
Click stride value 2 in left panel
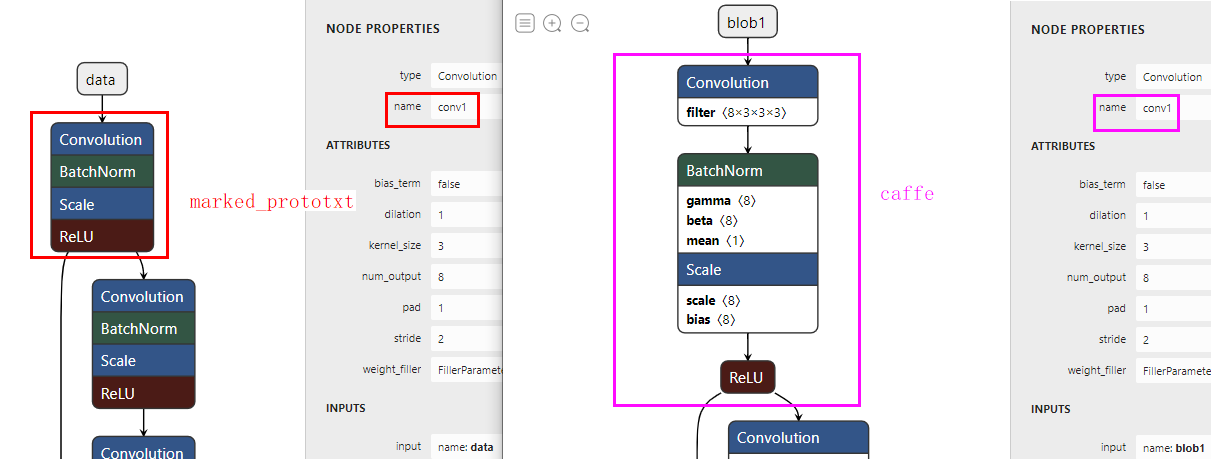(466, 339)
